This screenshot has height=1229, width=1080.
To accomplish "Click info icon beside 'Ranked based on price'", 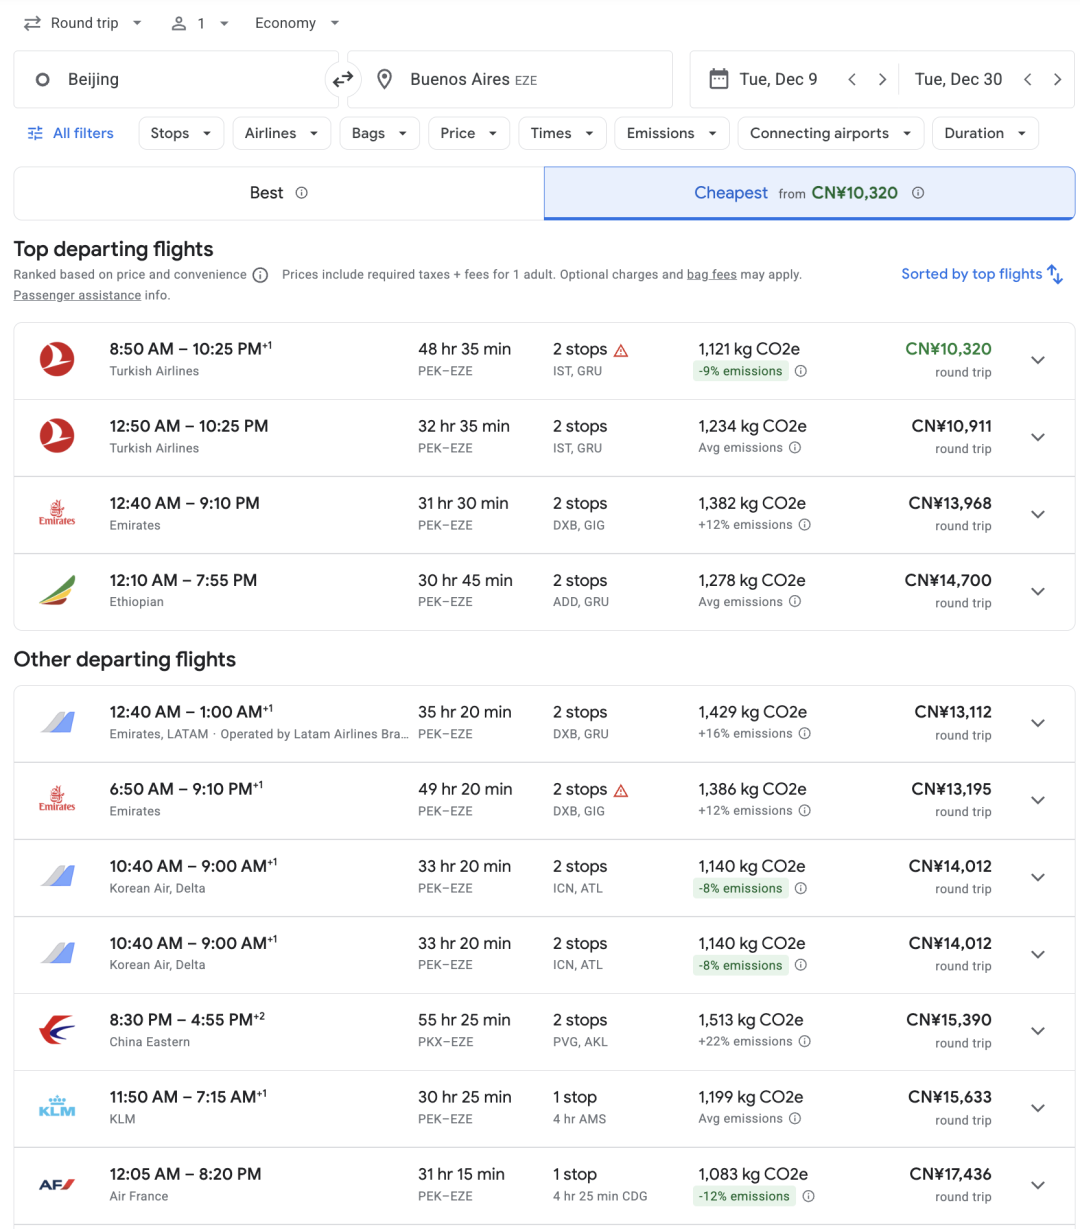I will point(260,275).
